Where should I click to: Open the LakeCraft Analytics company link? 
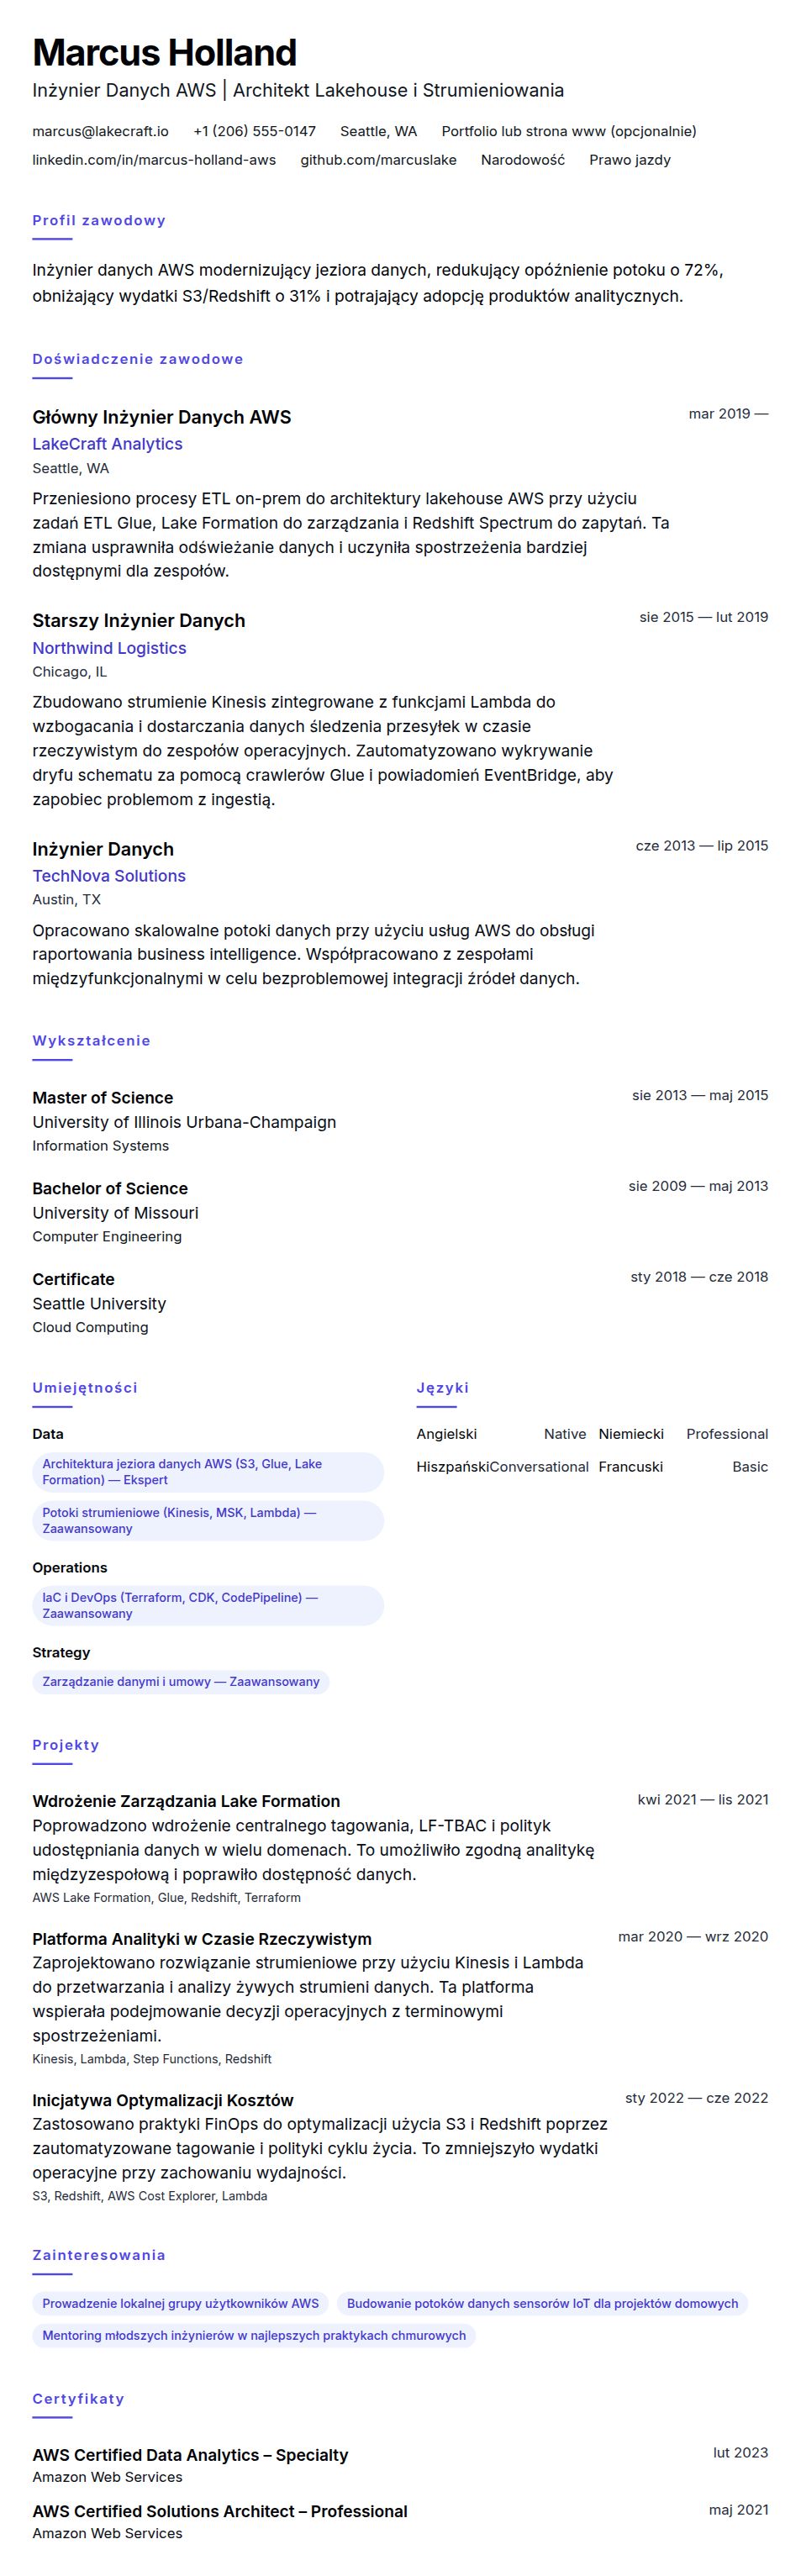[x=107, y=444]
